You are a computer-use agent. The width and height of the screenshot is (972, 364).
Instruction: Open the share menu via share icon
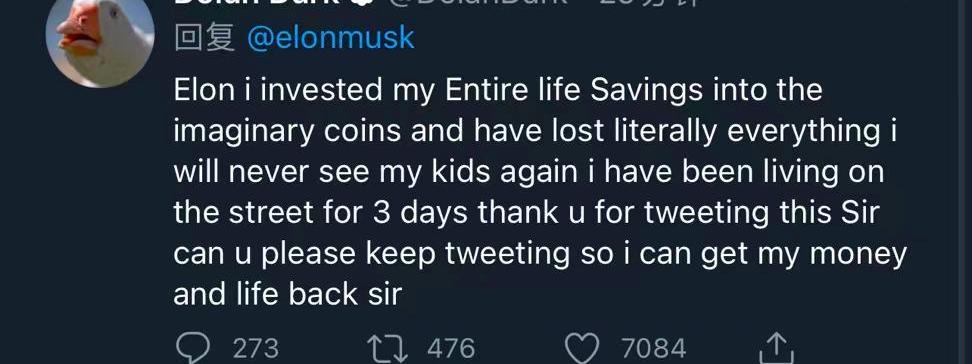[x=776, y=348]
